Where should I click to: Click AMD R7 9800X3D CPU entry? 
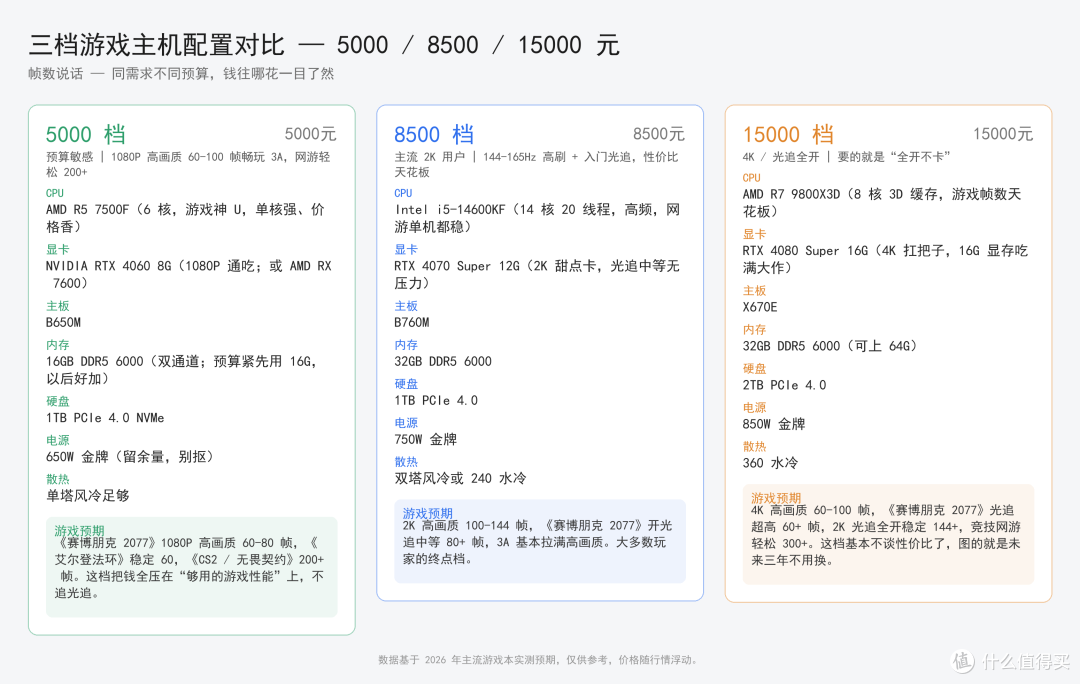[882, 203]
